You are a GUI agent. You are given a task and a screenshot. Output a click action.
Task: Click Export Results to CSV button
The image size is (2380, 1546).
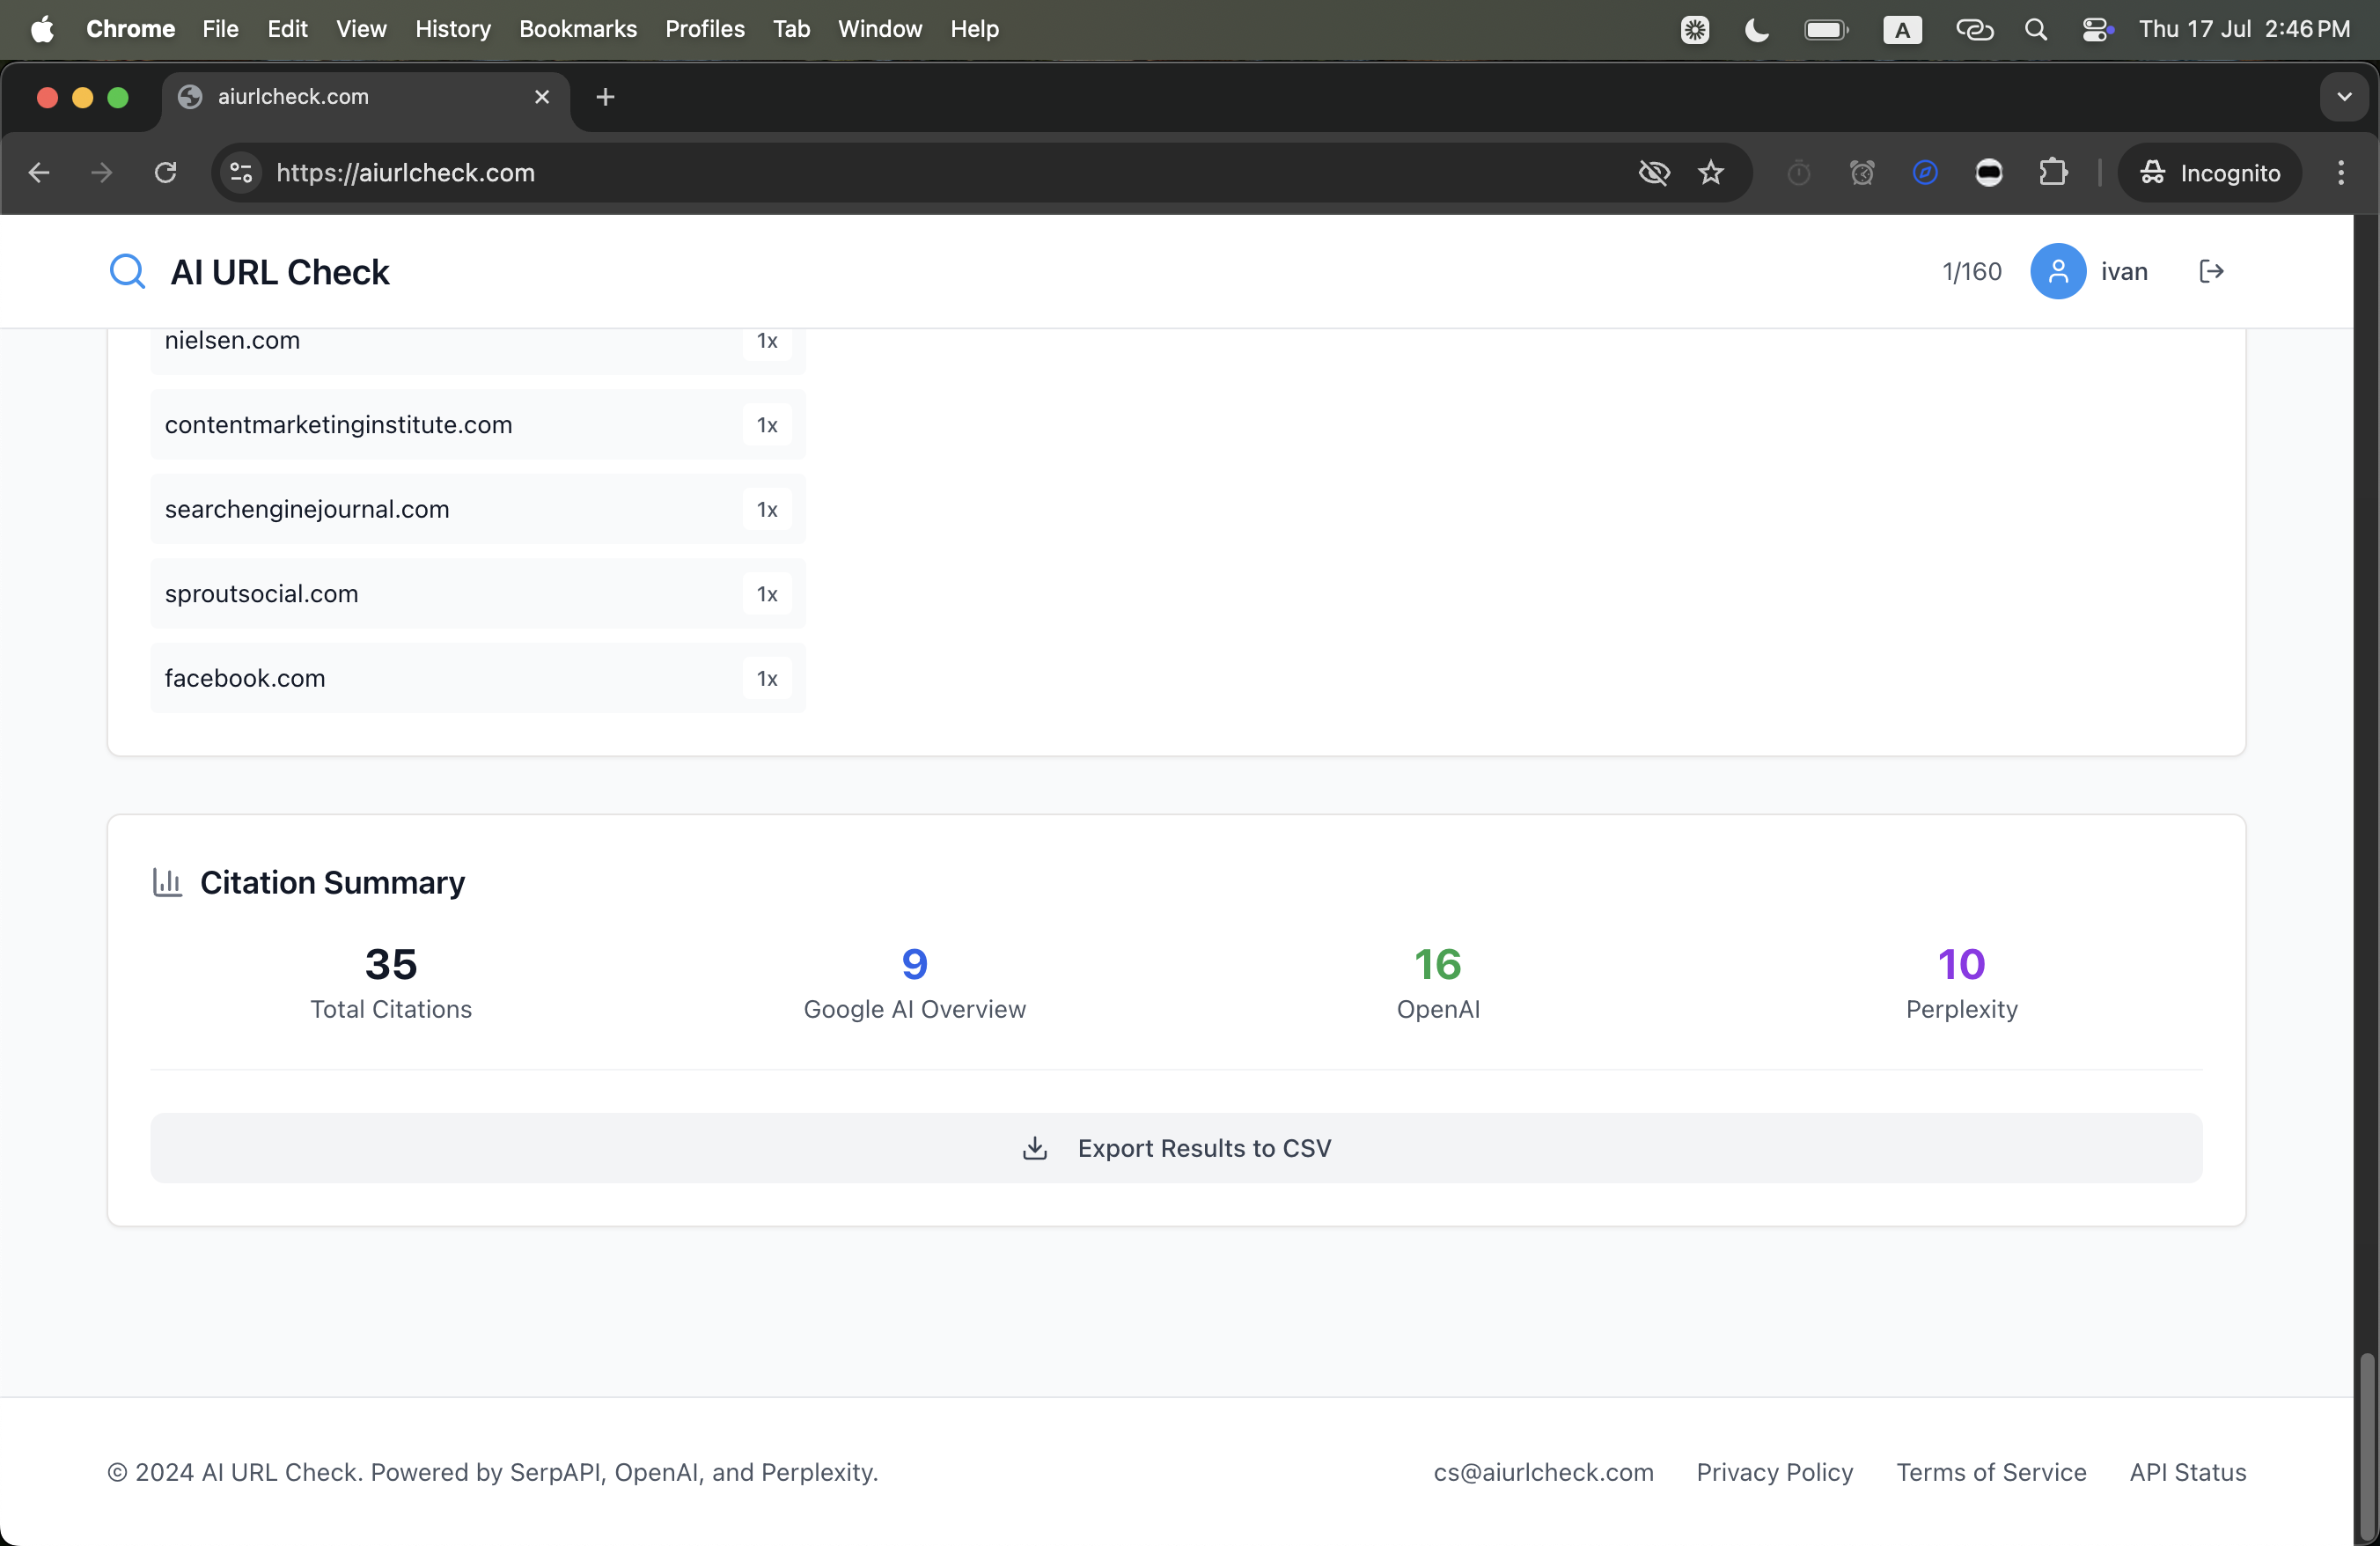click(1176, 1148)
